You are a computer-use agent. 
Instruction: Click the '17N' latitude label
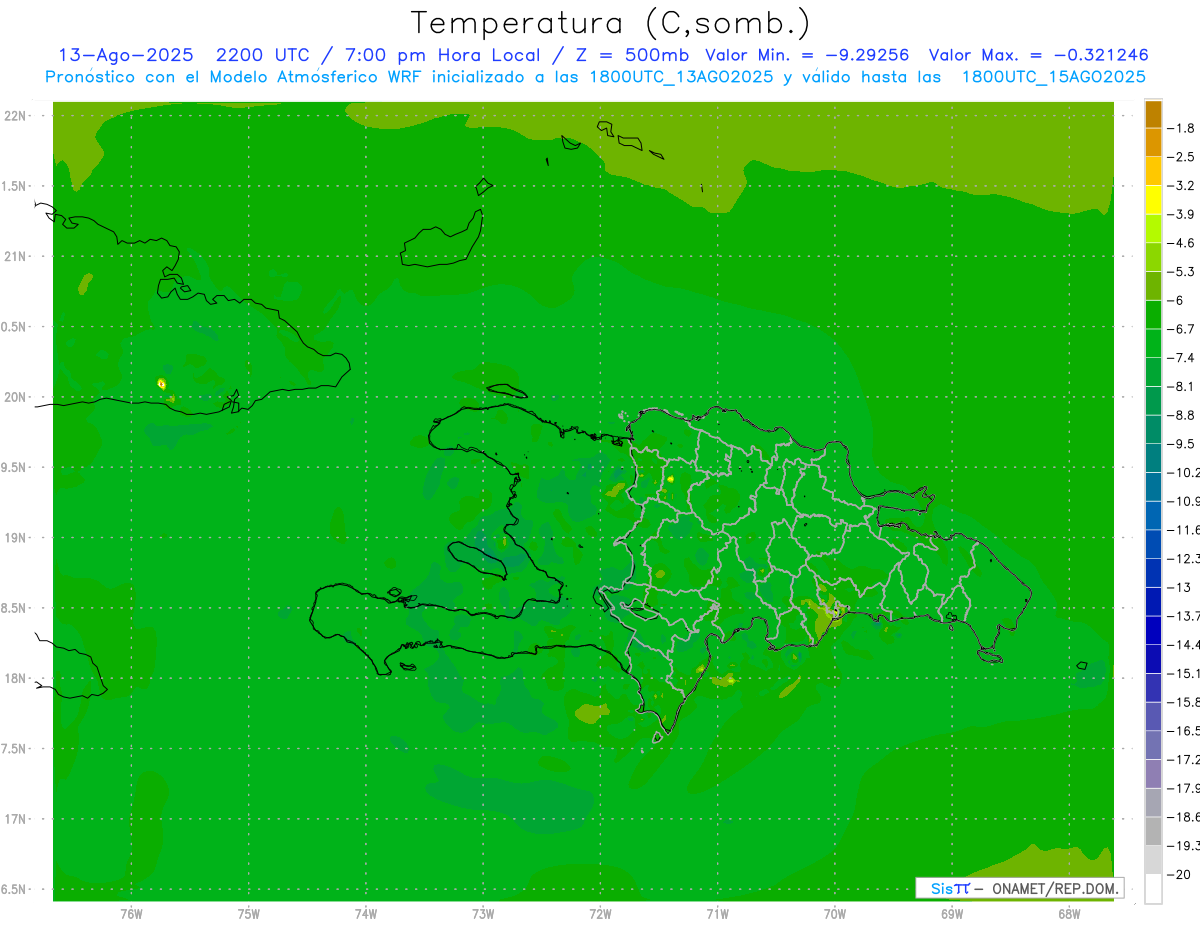(17, 819)
